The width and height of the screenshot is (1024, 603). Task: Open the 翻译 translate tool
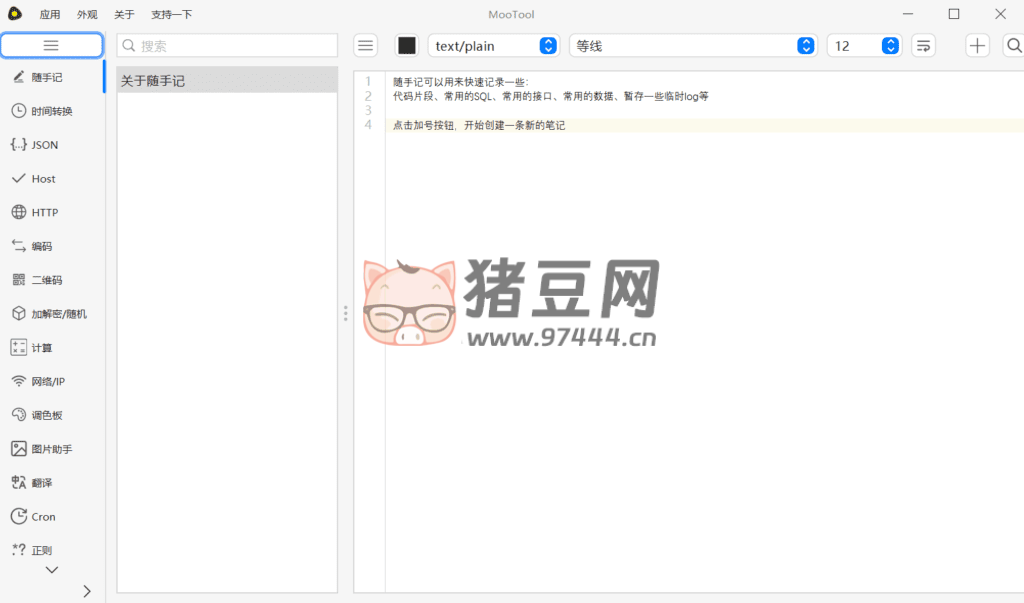(40, 483)
